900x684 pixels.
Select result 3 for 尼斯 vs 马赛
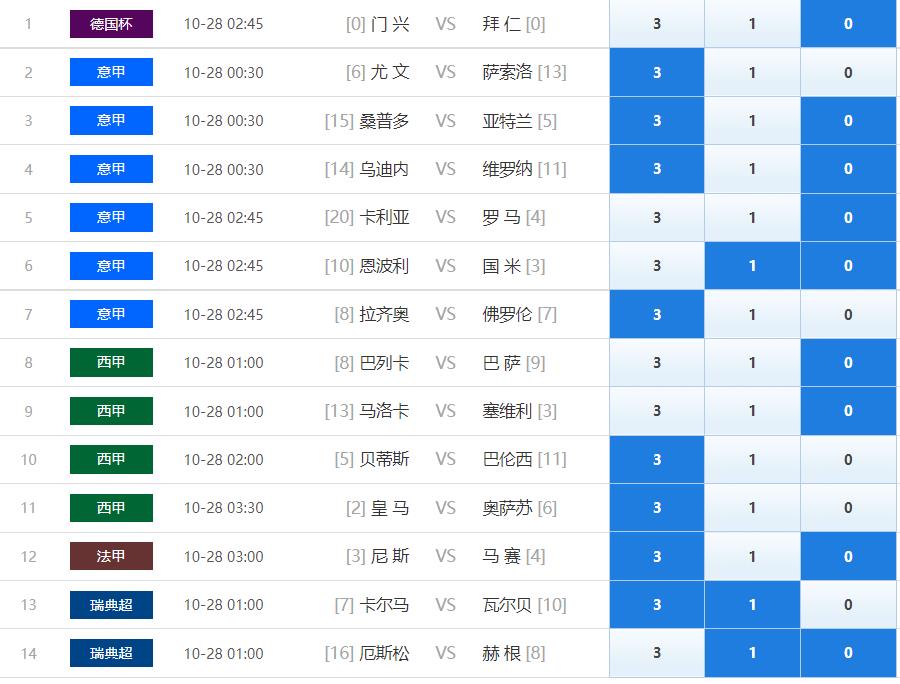(x=657, y=556)
